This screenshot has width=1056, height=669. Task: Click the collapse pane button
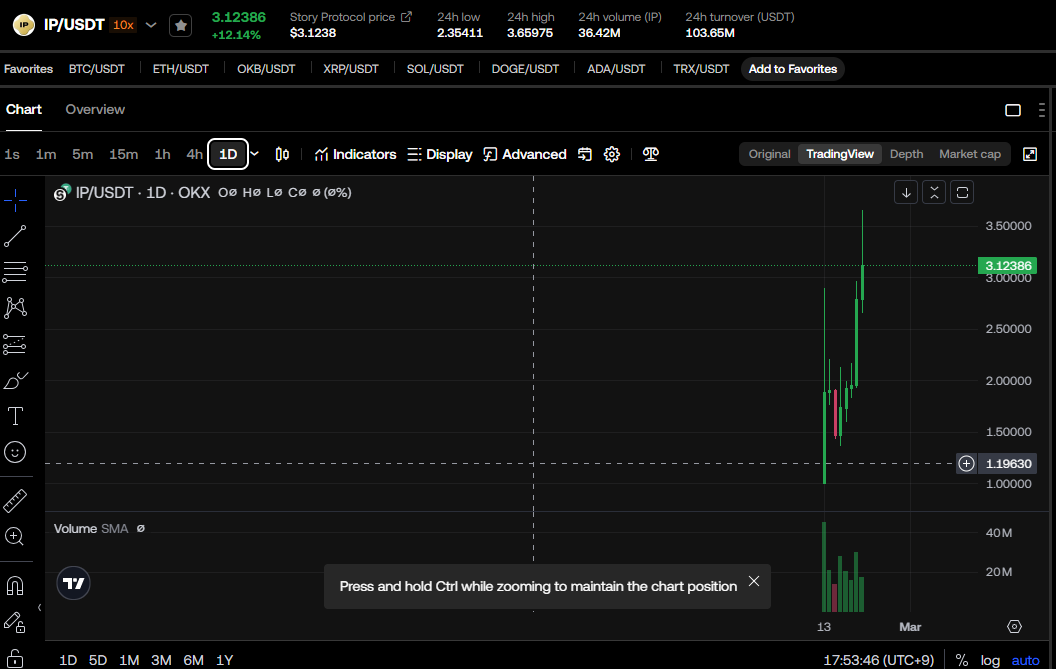934,193
